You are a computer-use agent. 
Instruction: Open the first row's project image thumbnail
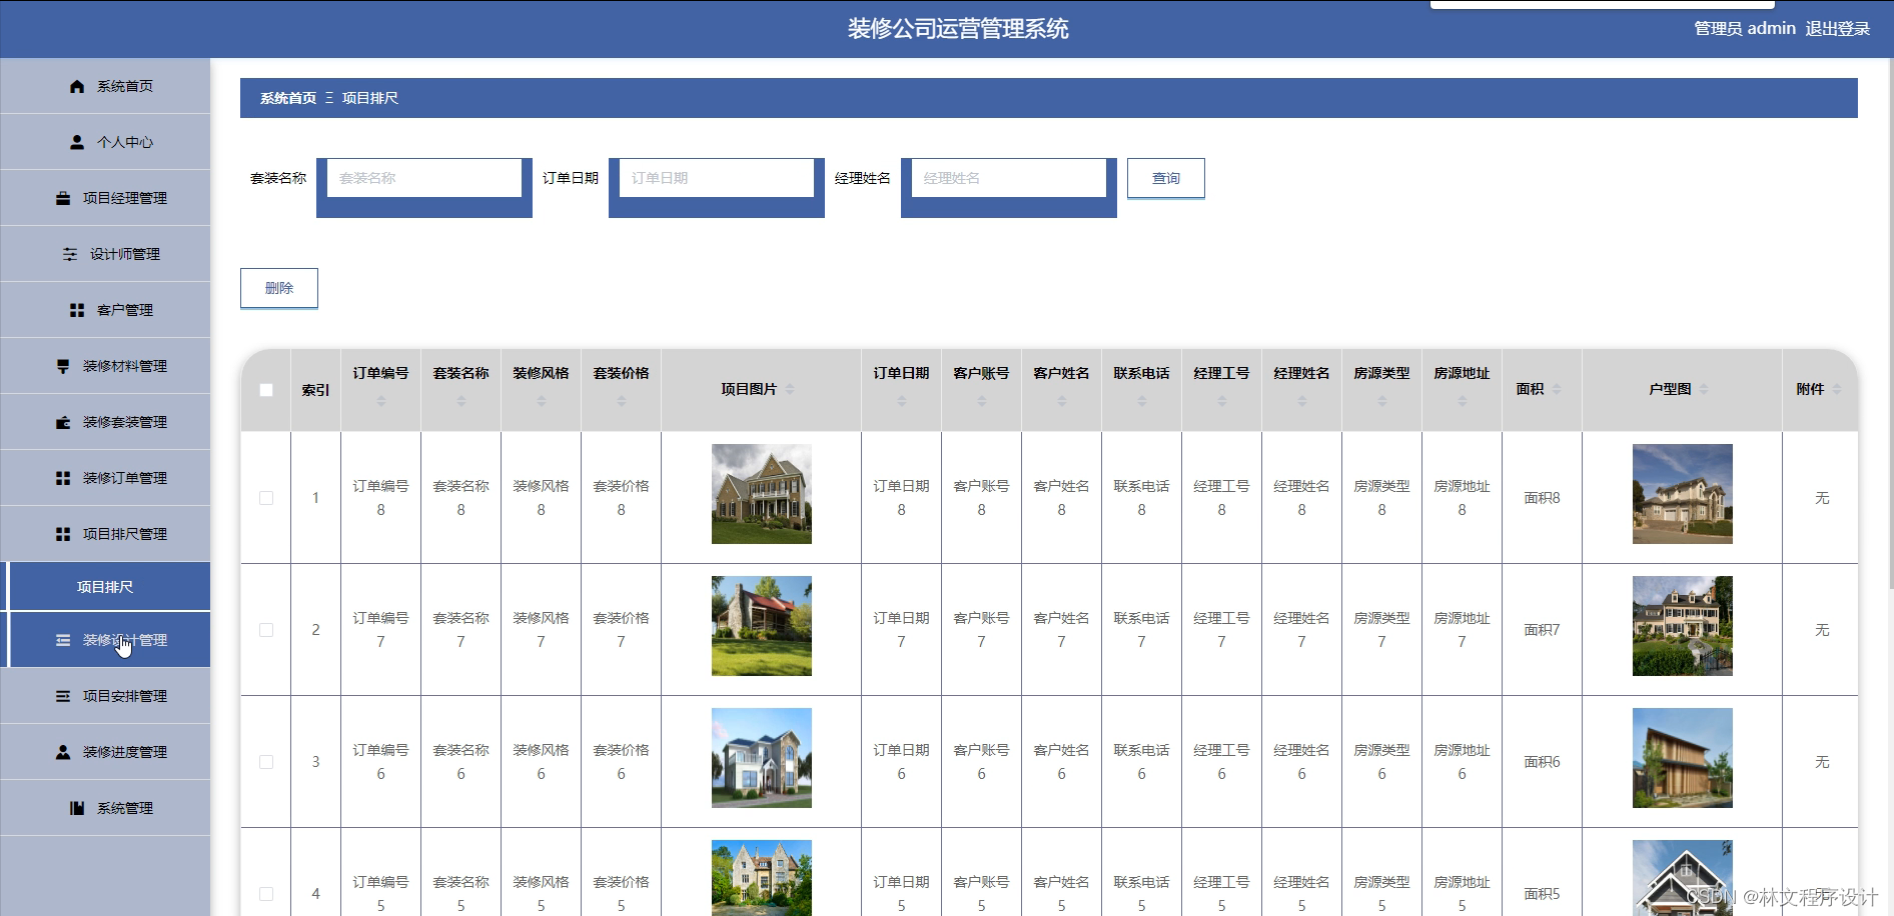(761, 493)
